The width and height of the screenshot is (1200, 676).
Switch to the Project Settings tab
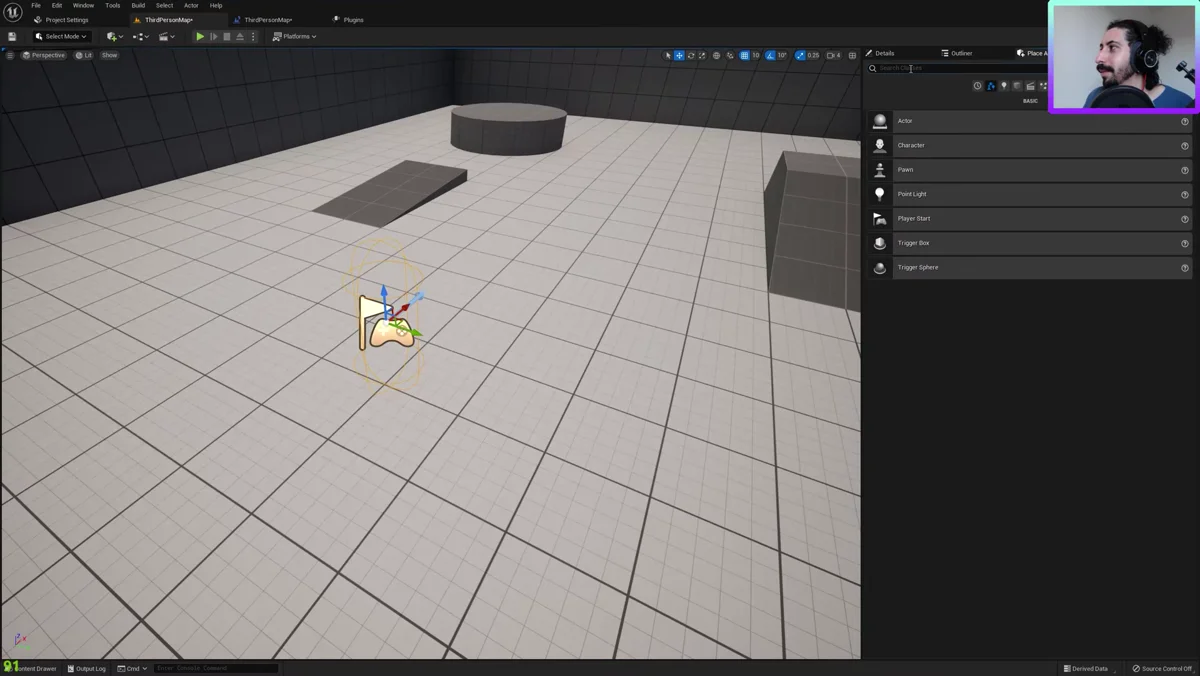(62, 20)
